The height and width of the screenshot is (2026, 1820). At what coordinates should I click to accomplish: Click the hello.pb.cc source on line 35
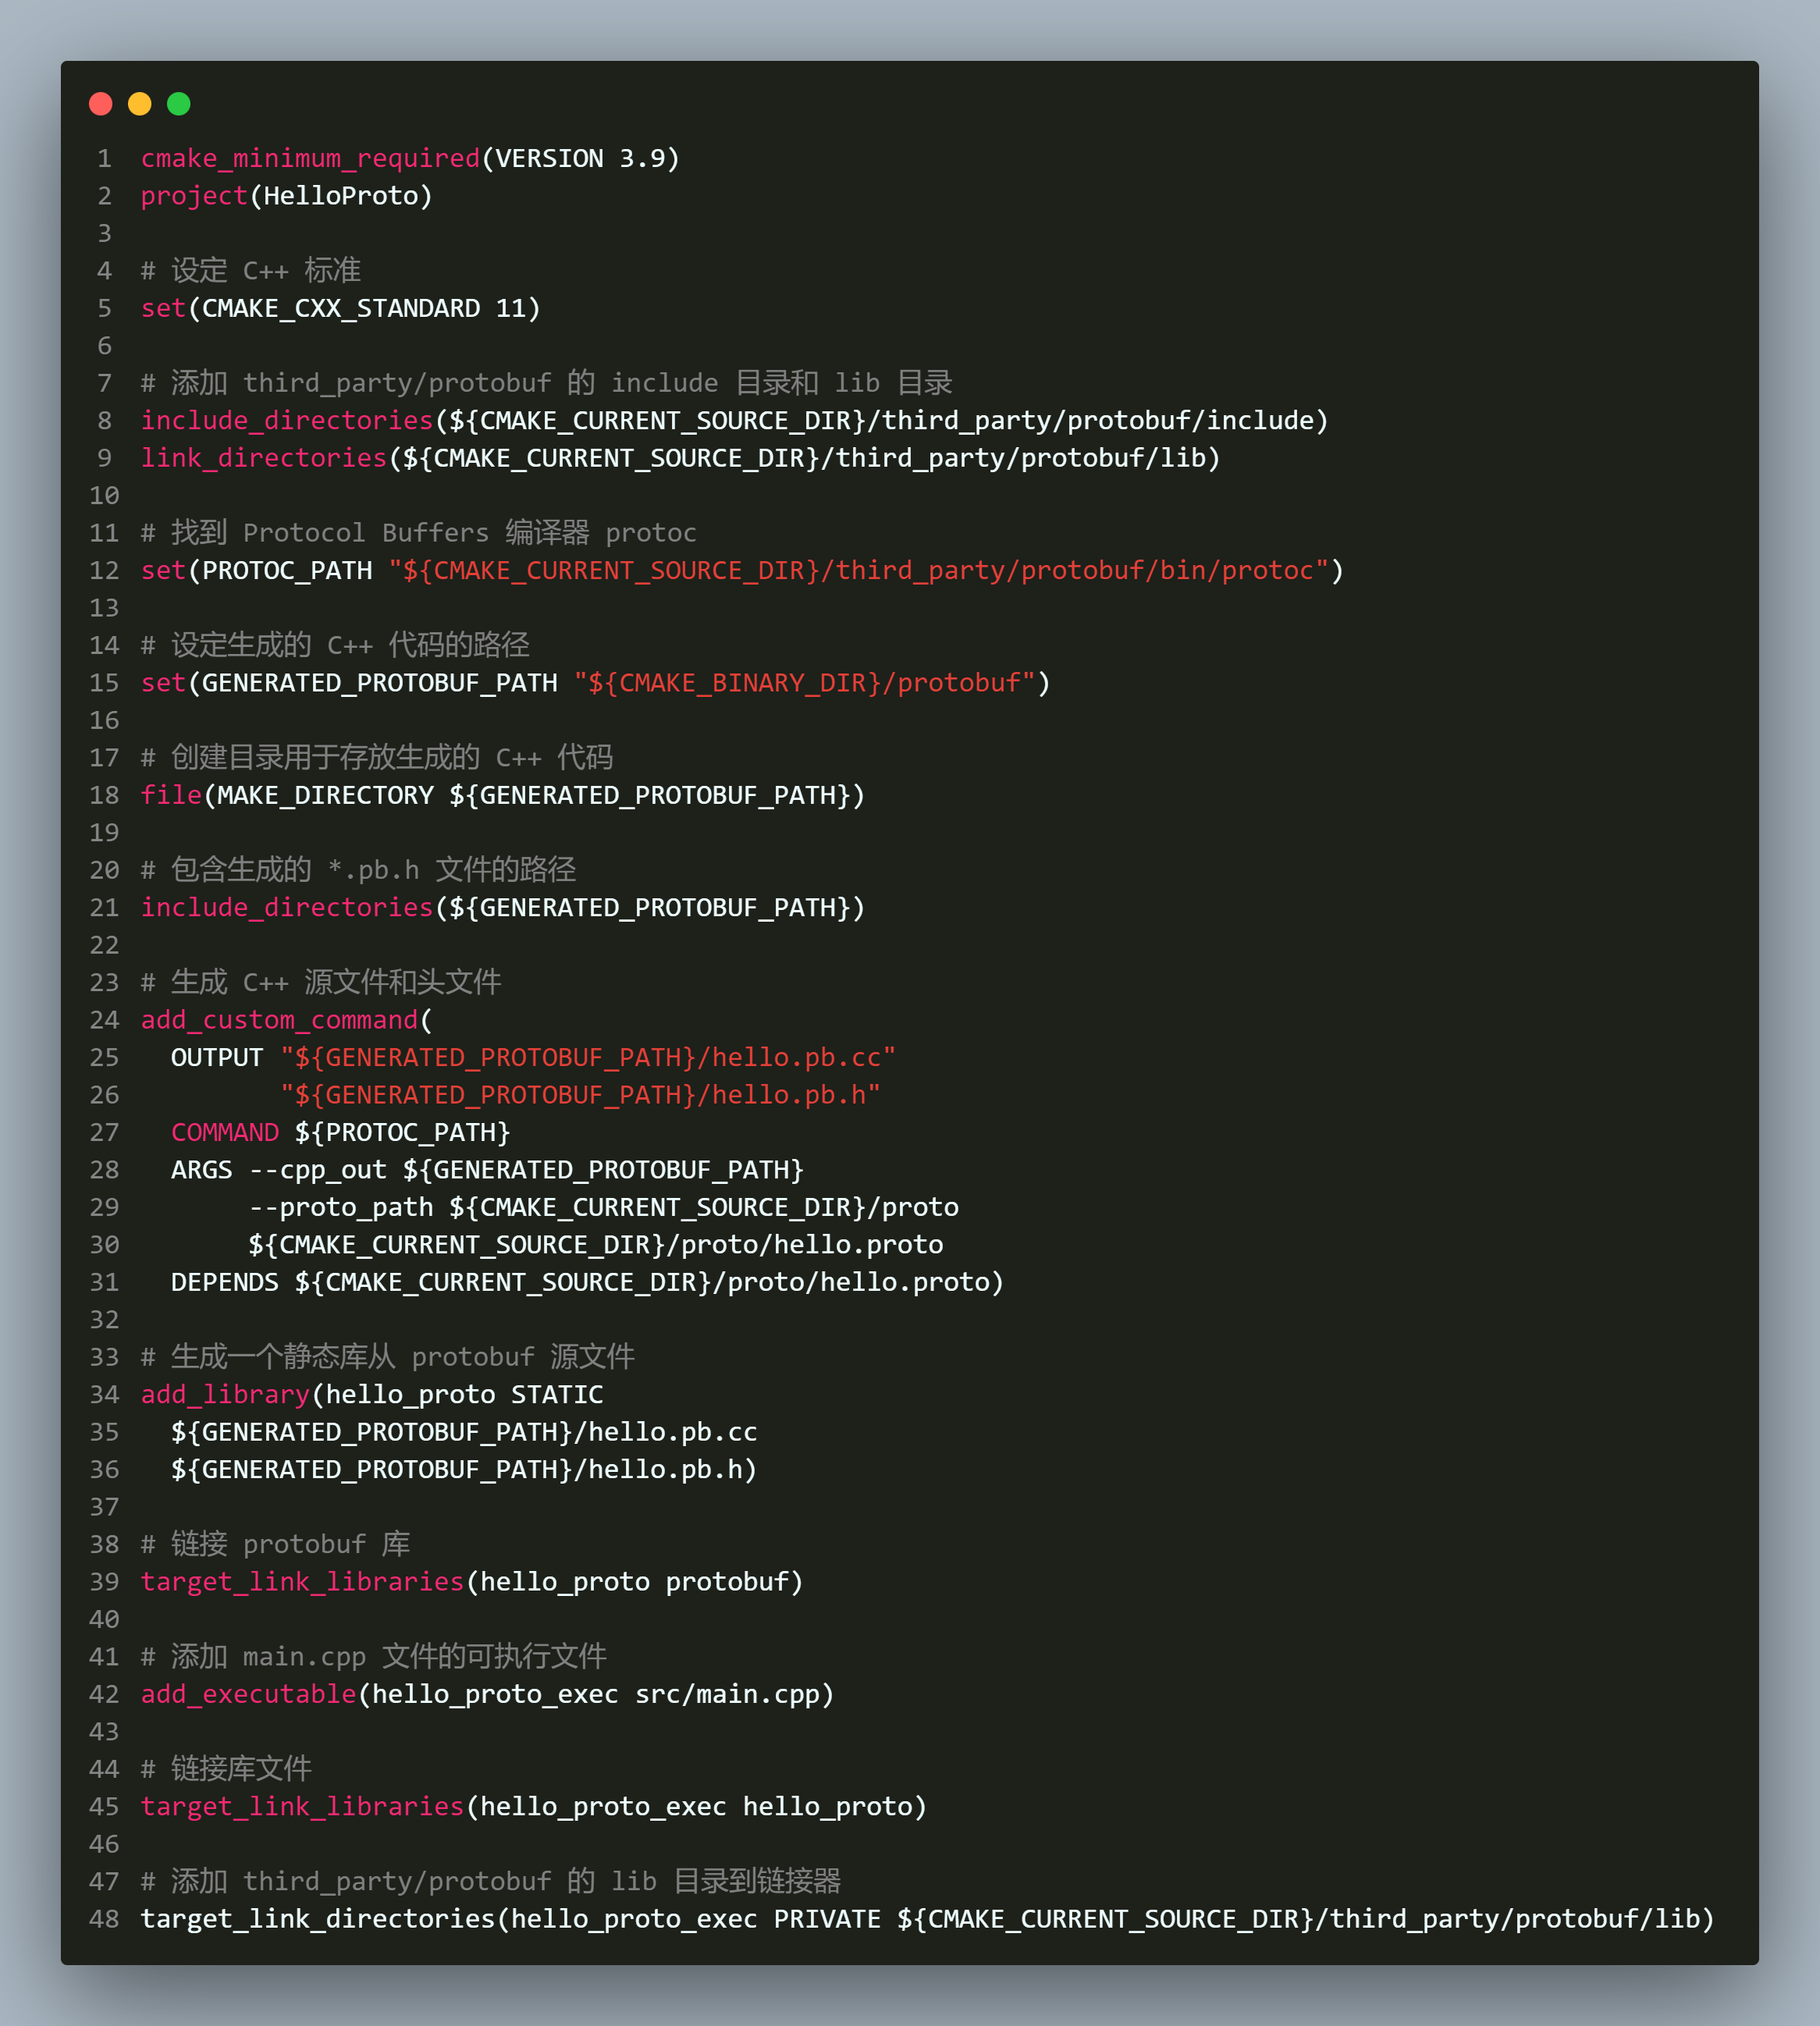pyautogui.click(x=464, y=1433)
